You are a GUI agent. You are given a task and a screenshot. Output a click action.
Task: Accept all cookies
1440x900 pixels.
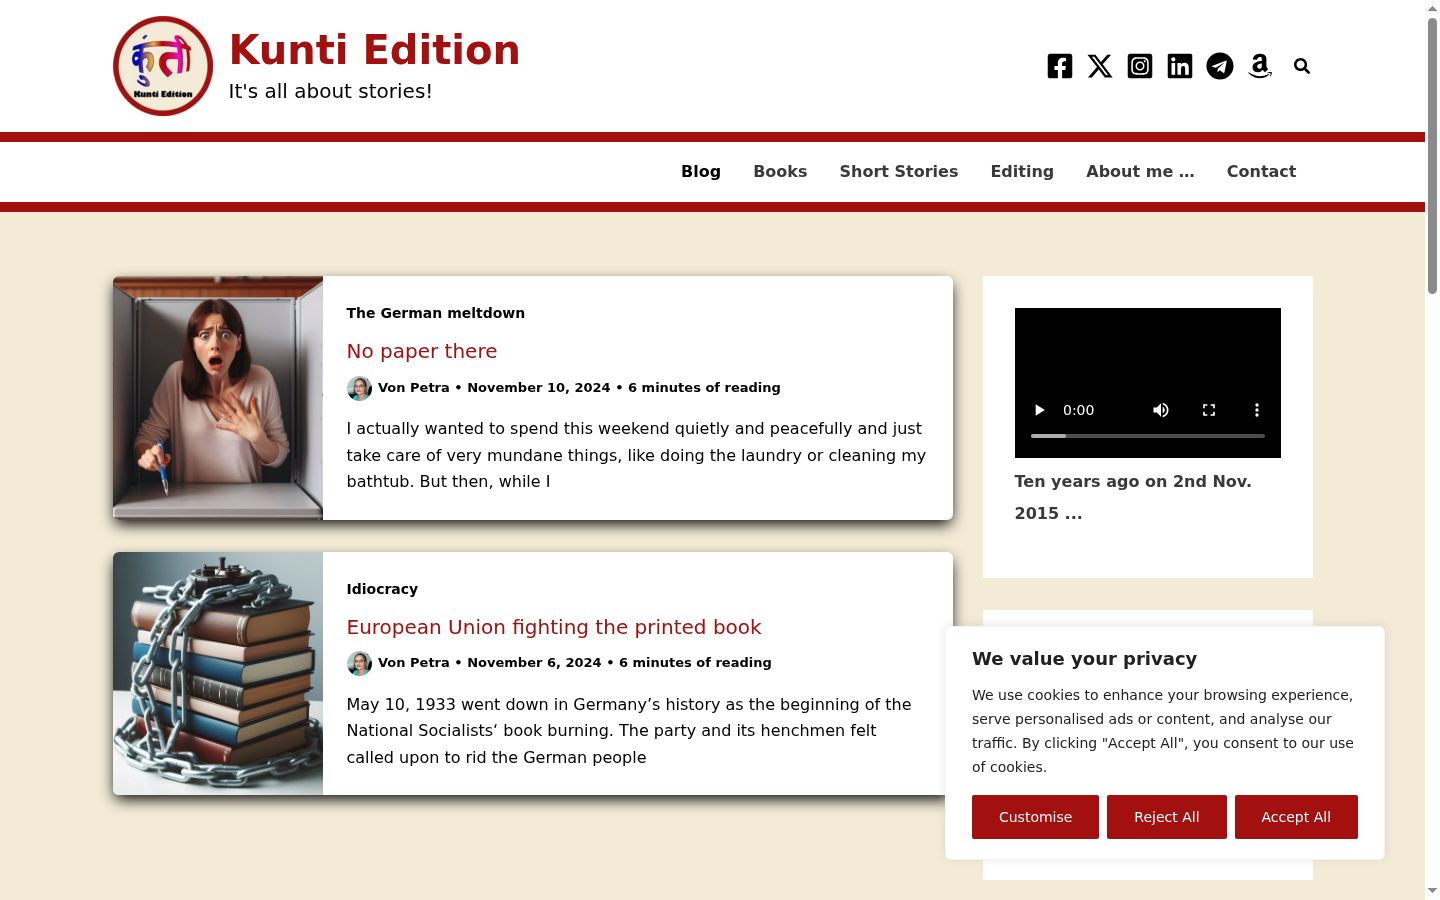pos(1296,817)
